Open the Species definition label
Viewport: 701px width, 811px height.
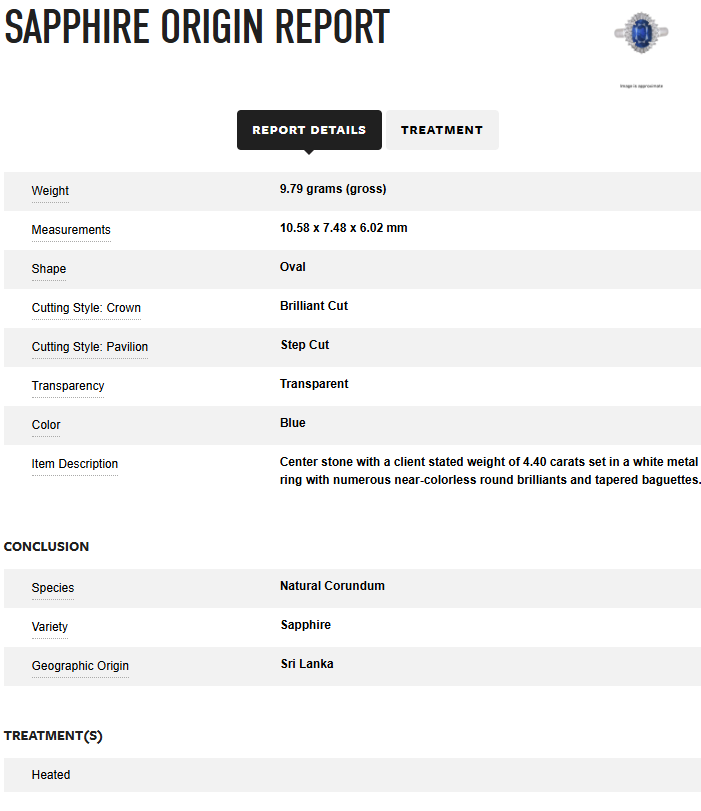(53, 588)
